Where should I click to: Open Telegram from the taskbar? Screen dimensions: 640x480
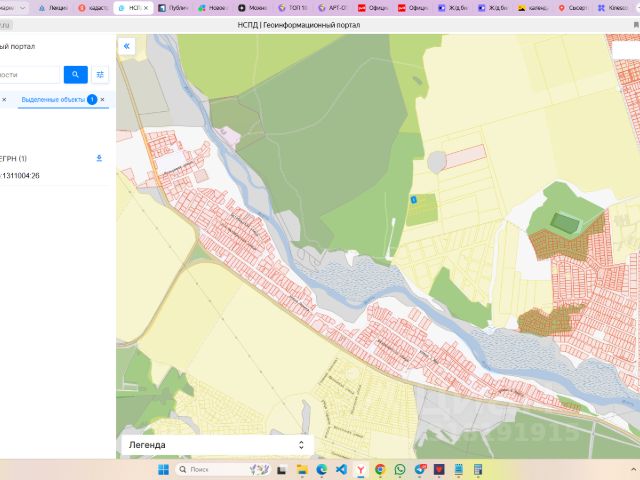click(x=419, y=469)
